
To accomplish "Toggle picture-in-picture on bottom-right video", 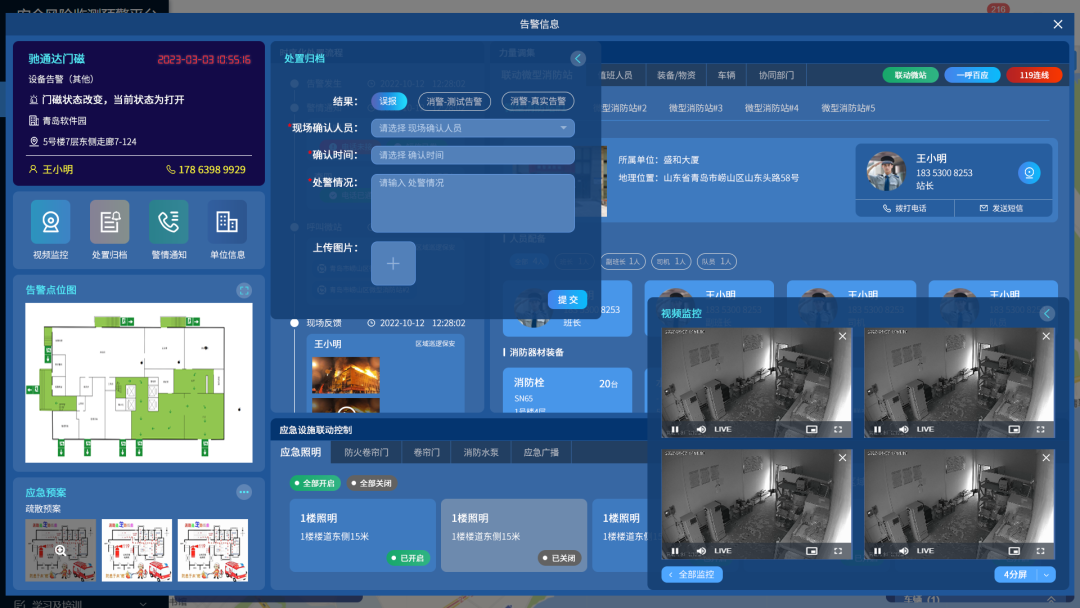I will (x=1015, y=551).
